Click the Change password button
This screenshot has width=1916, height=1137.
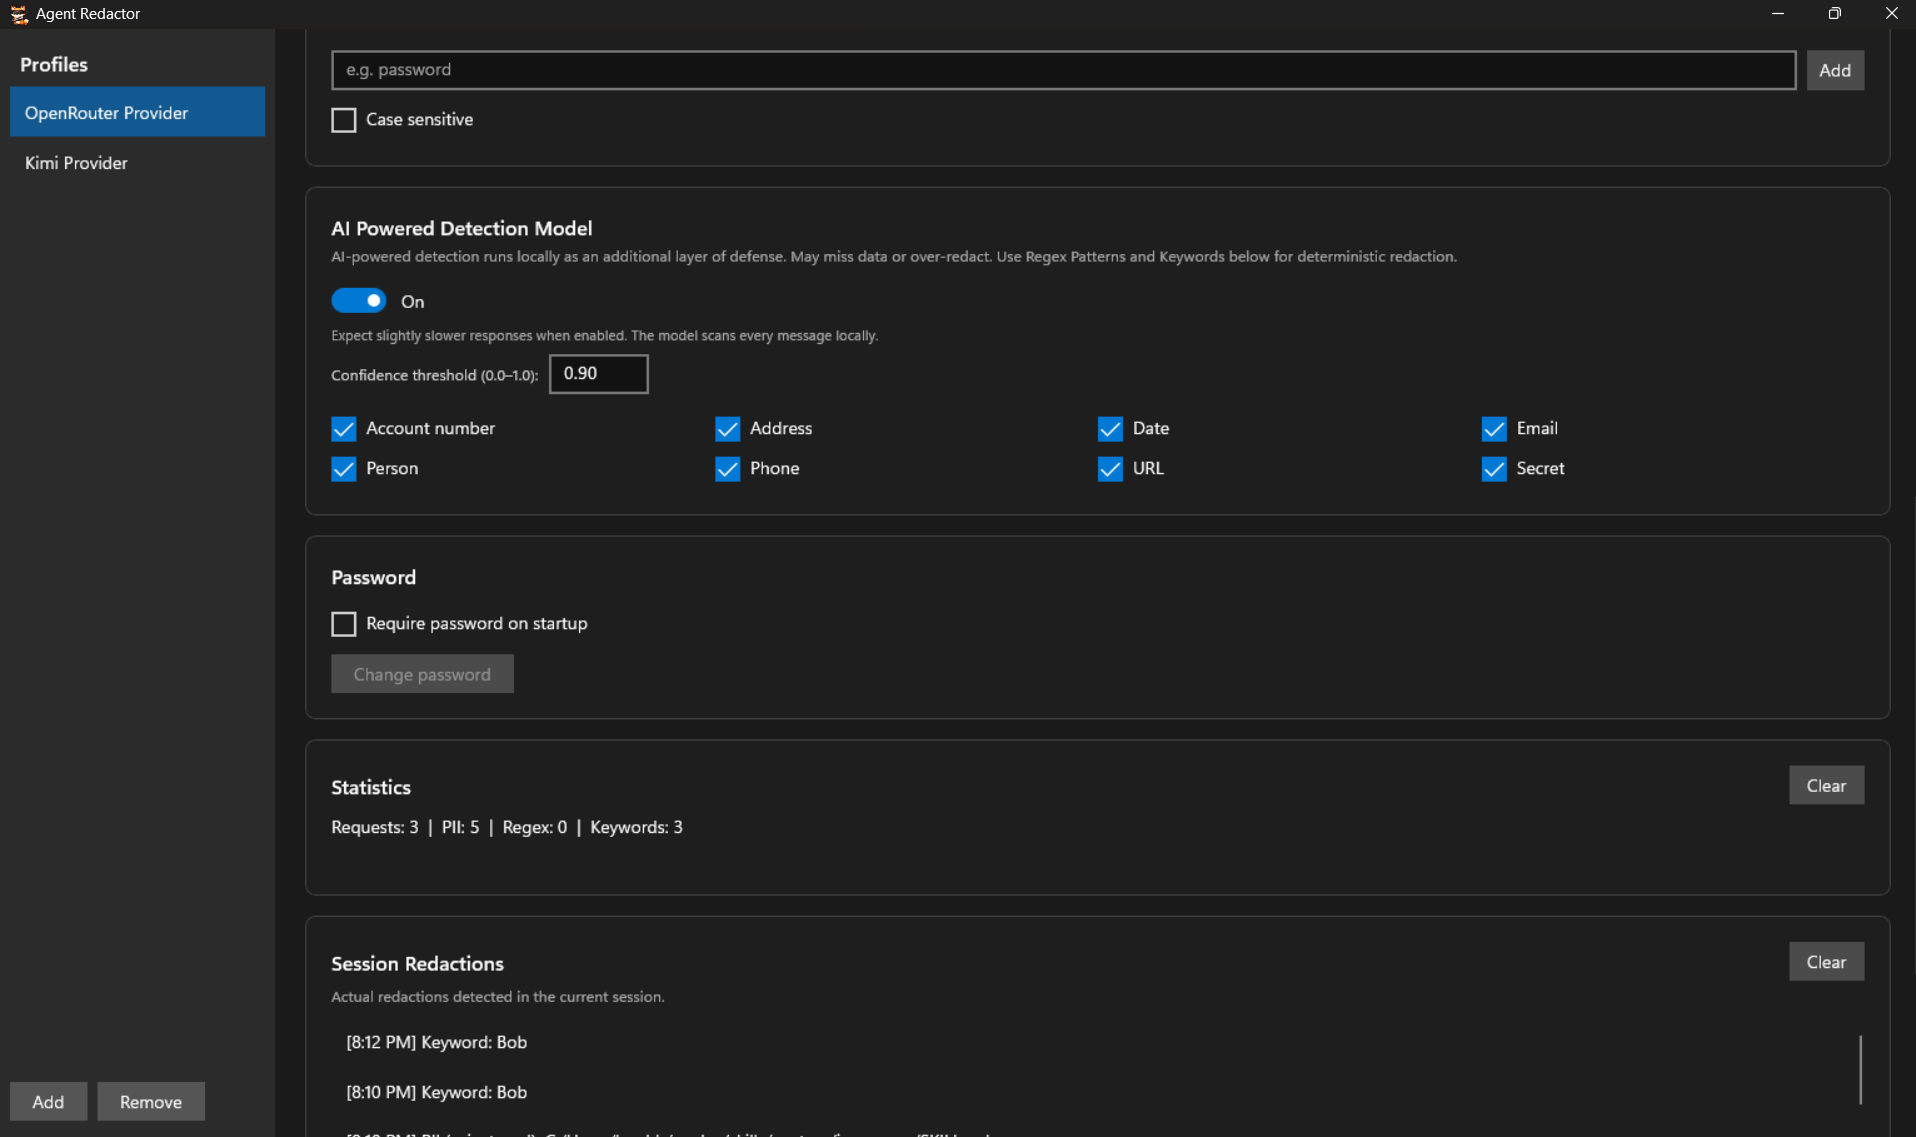[x=422, y=674]
